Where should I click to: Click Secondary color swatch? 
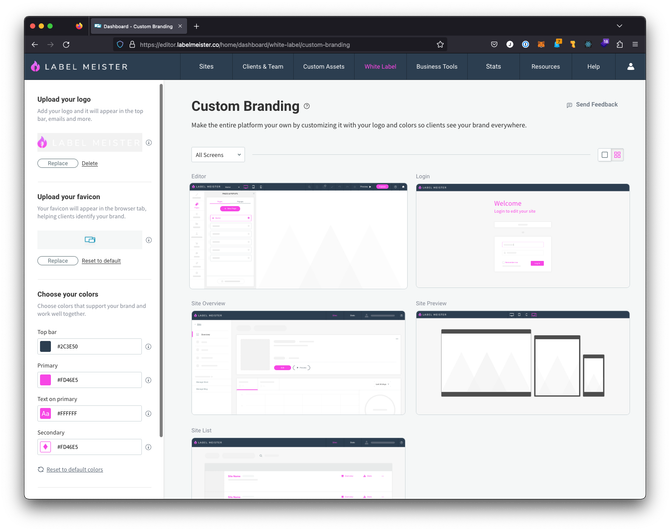point(45,447)
